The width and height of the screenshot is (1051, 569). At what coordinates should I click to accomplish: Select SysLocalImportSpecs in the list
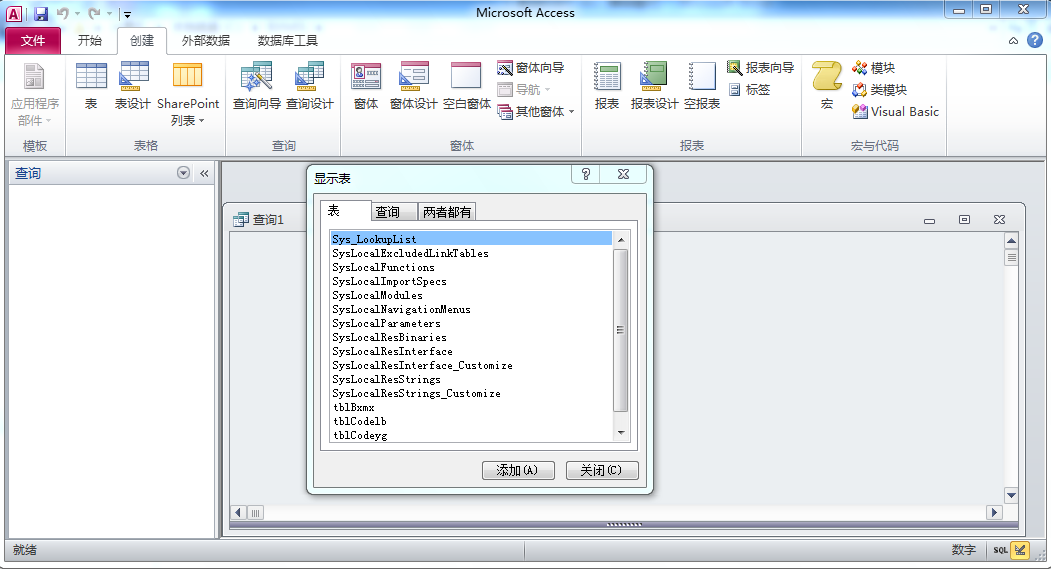coord(471,281)
